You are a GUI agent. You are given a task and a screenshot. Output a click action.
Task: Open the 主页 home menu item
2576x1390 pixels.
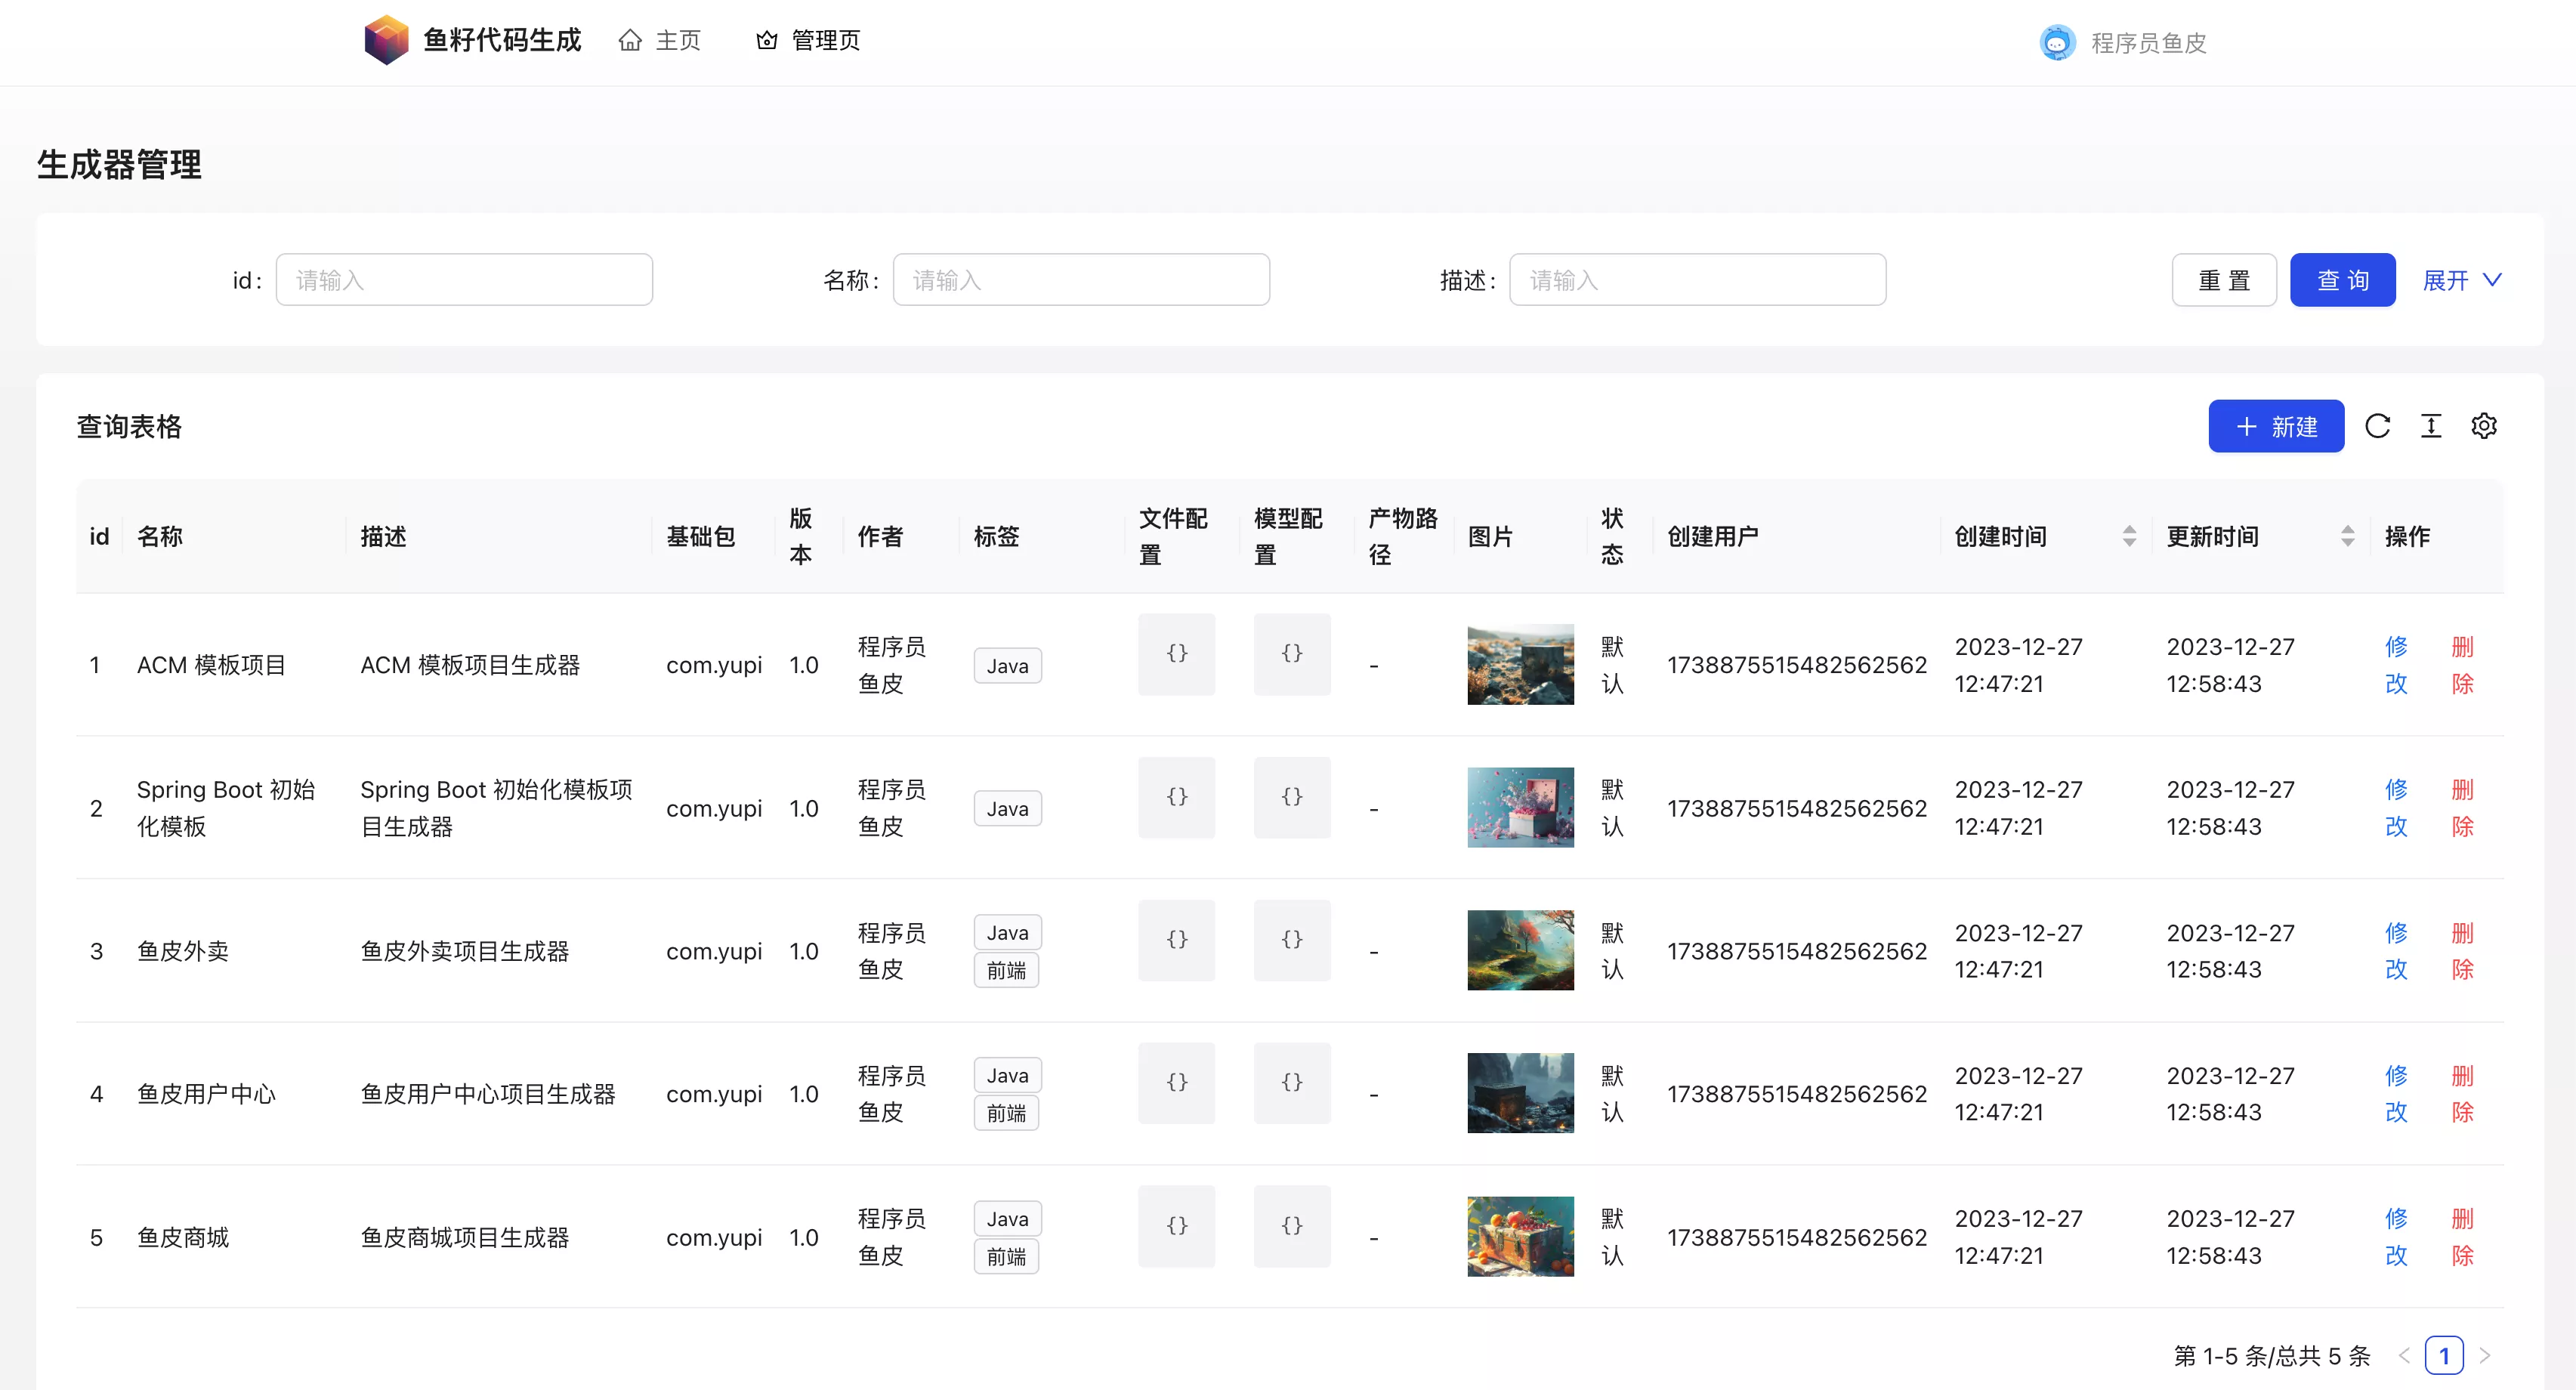[x=660, y=40]
